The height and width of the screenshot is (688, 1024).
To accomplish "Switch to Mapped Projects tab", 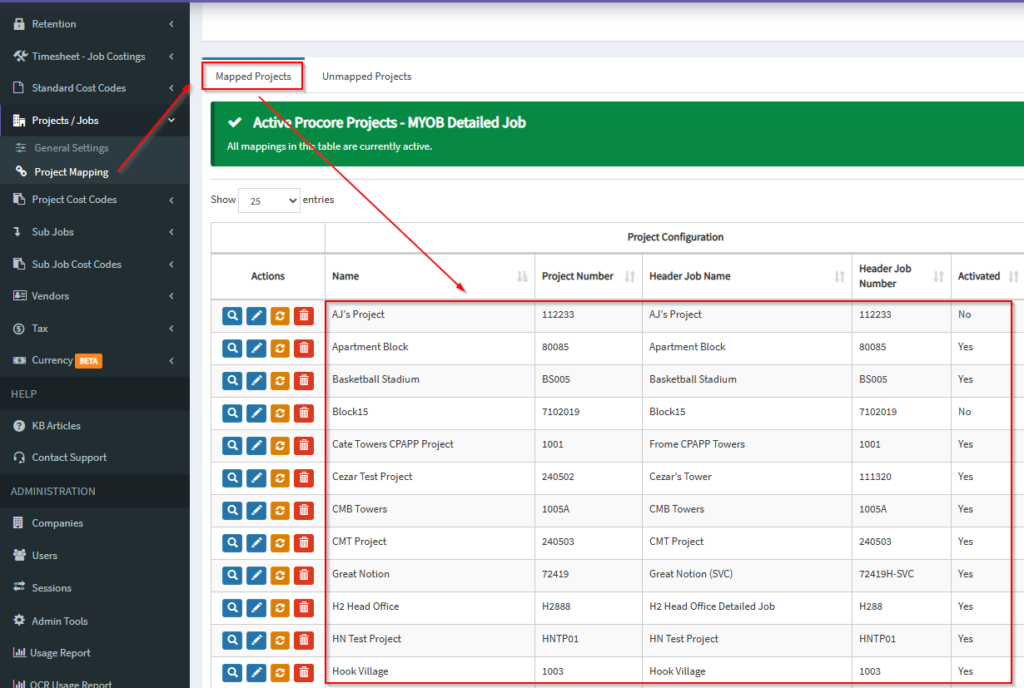I will coord(253,76).
